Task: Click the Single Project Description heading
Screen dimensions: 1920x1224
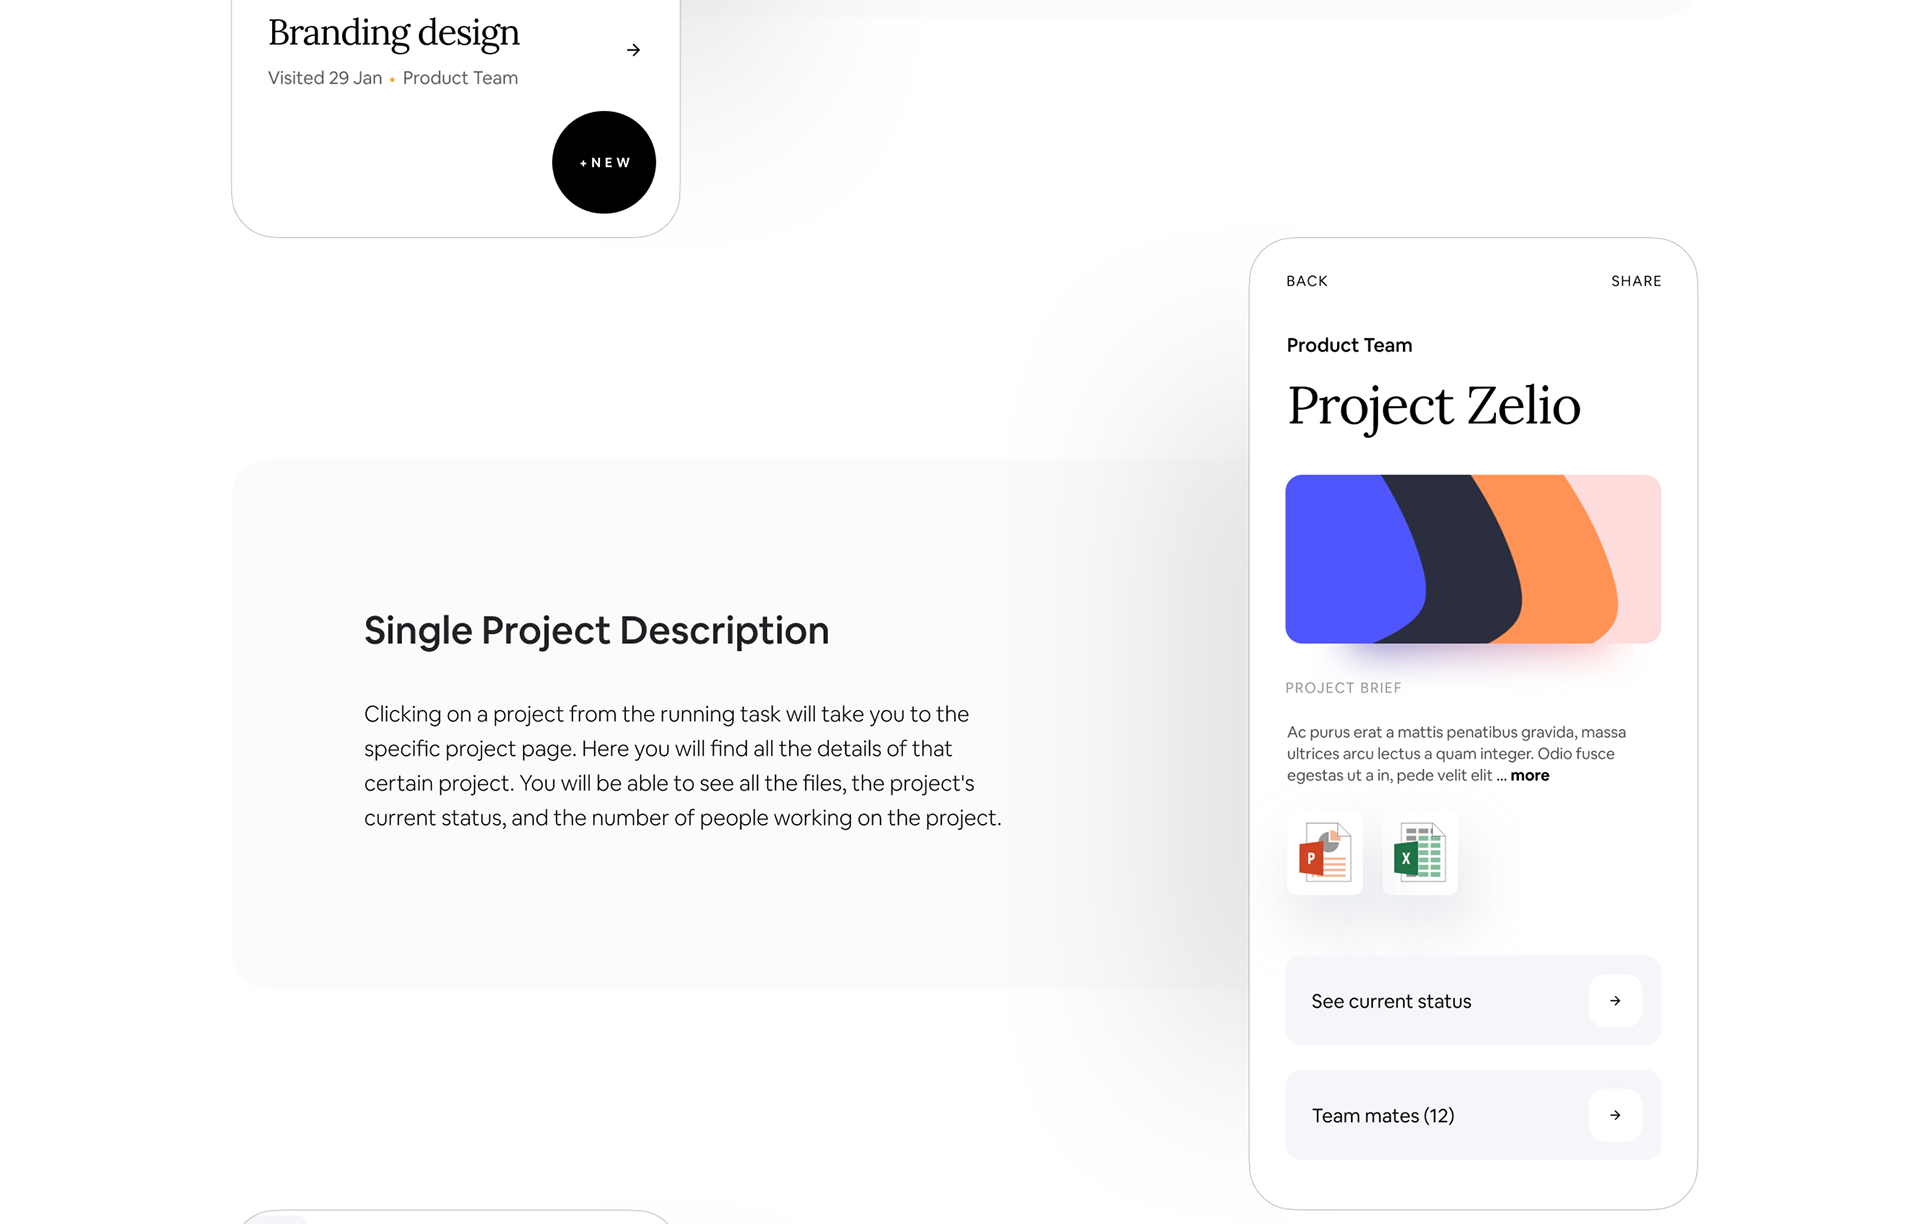Action: [596, 631]
